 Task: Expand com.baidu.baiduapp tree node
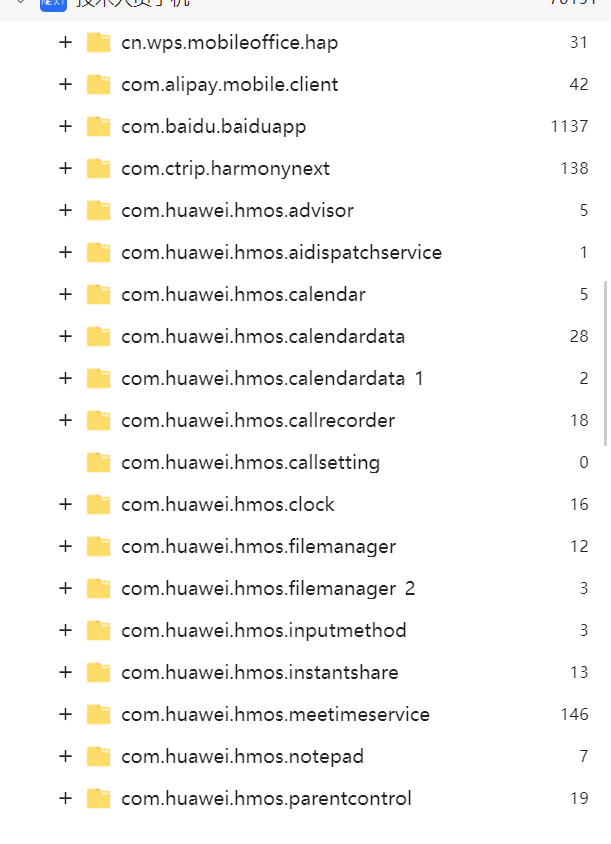(x=65, y=126)
